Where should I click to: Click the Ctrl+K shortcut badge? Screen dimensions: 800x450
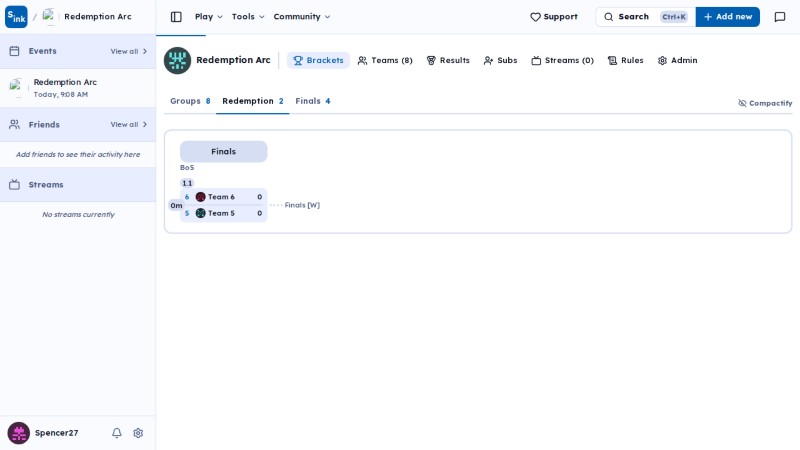coord(673,17)
